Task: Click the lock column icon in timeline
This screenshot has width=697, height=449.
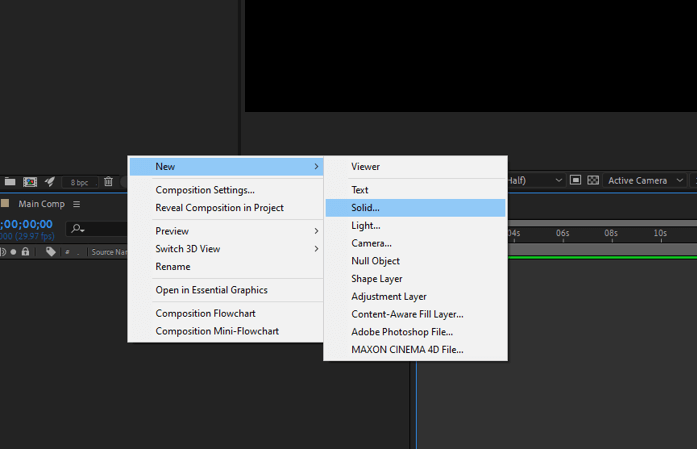Action: point(25,252)
